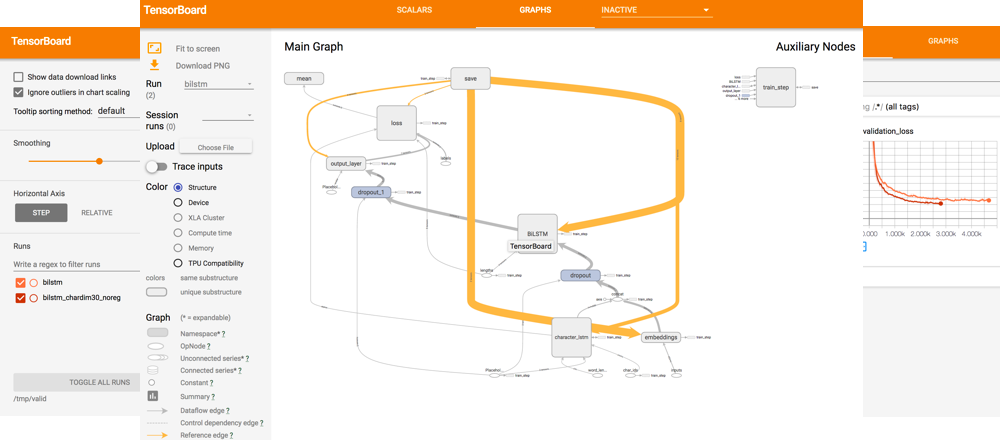Image resolution: width=1000 pixels, height=440 pixels.
Task: Click the Constant circle legend icon
Action: [152, 383]
